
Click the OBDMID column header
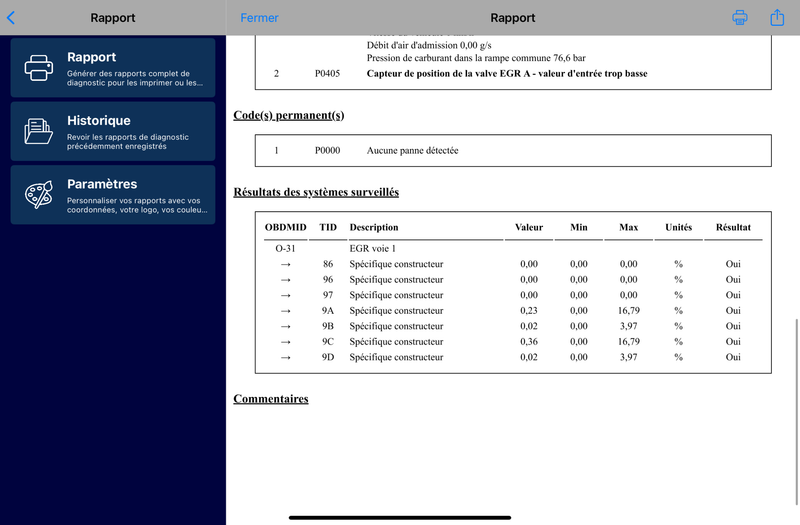tap(285, 228)
